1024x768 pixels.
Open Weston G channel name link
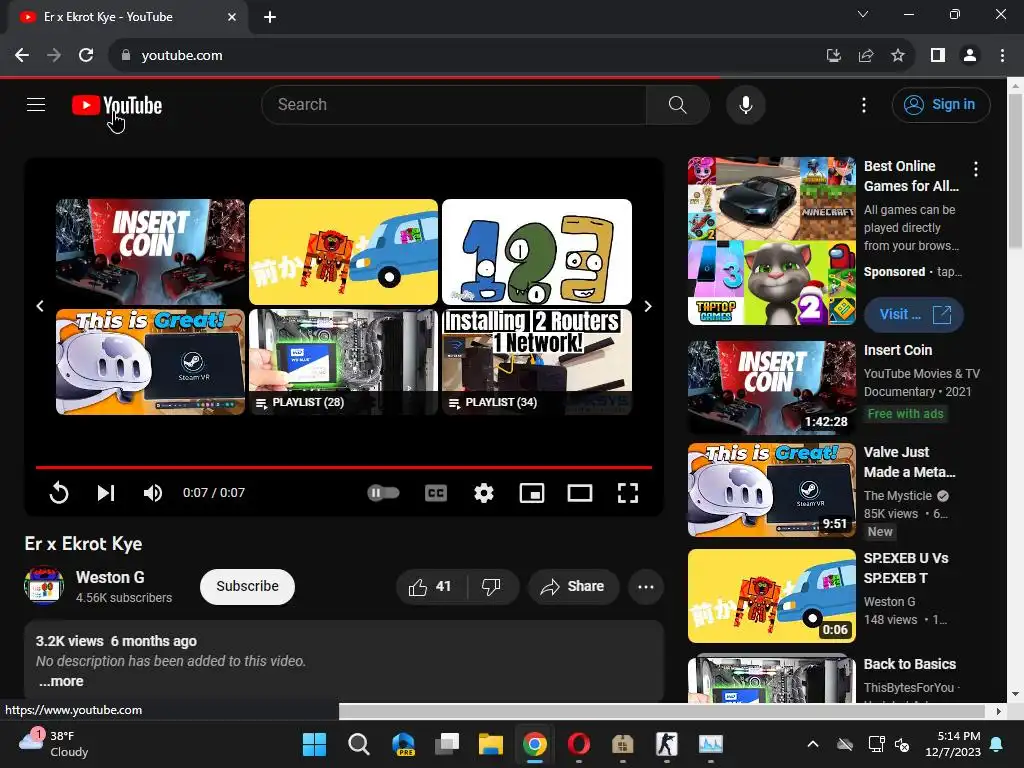coord(110,577)
